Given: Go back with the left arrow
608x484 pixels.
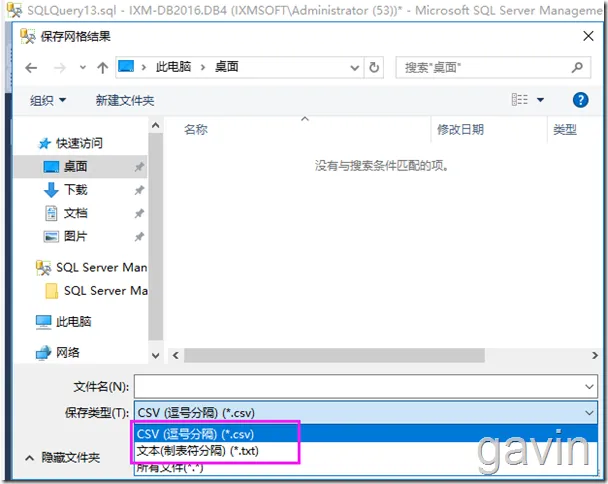Looking at the screenshot, I should pyautogui.click(x=31, y=68).
